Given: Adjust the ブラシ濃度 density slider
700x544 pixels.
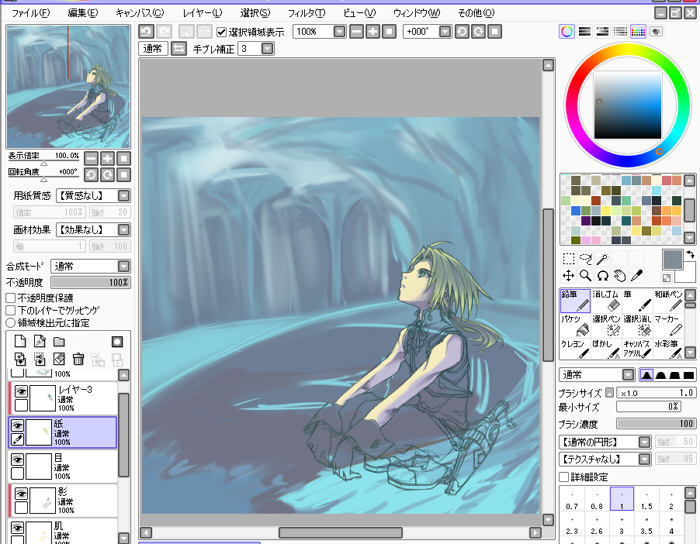Looking at the screenshot, I should pyautogui.click(x=656, y=424).
